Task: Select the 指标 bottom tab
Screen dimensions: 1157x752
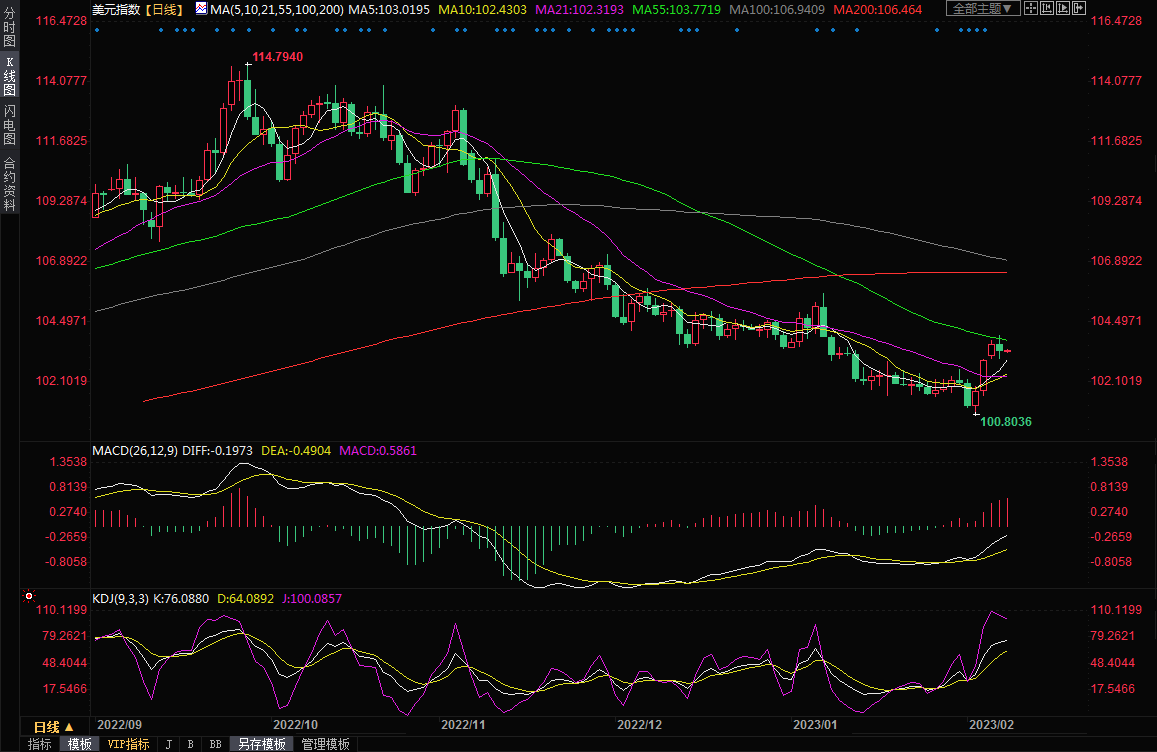Action: click(39, 744)
